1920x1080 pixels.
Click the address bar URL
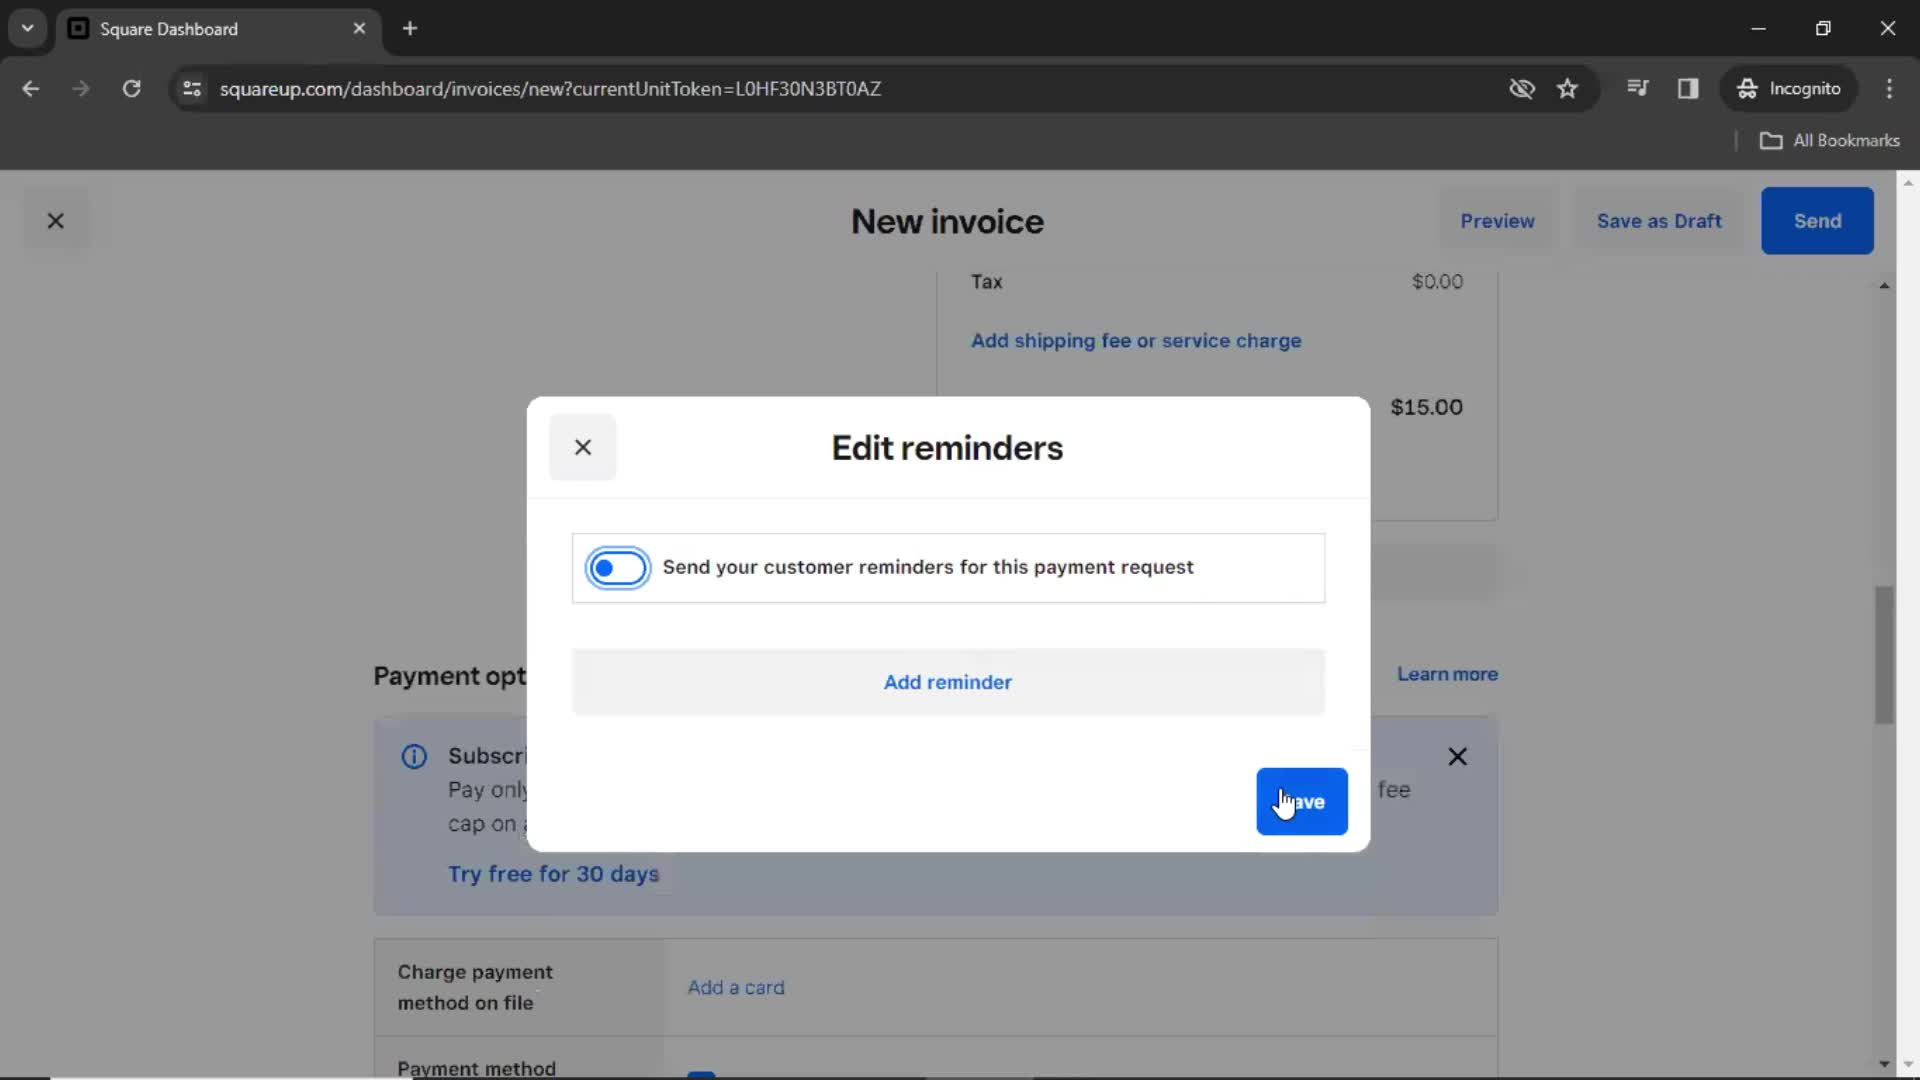[x=550, y=88]
